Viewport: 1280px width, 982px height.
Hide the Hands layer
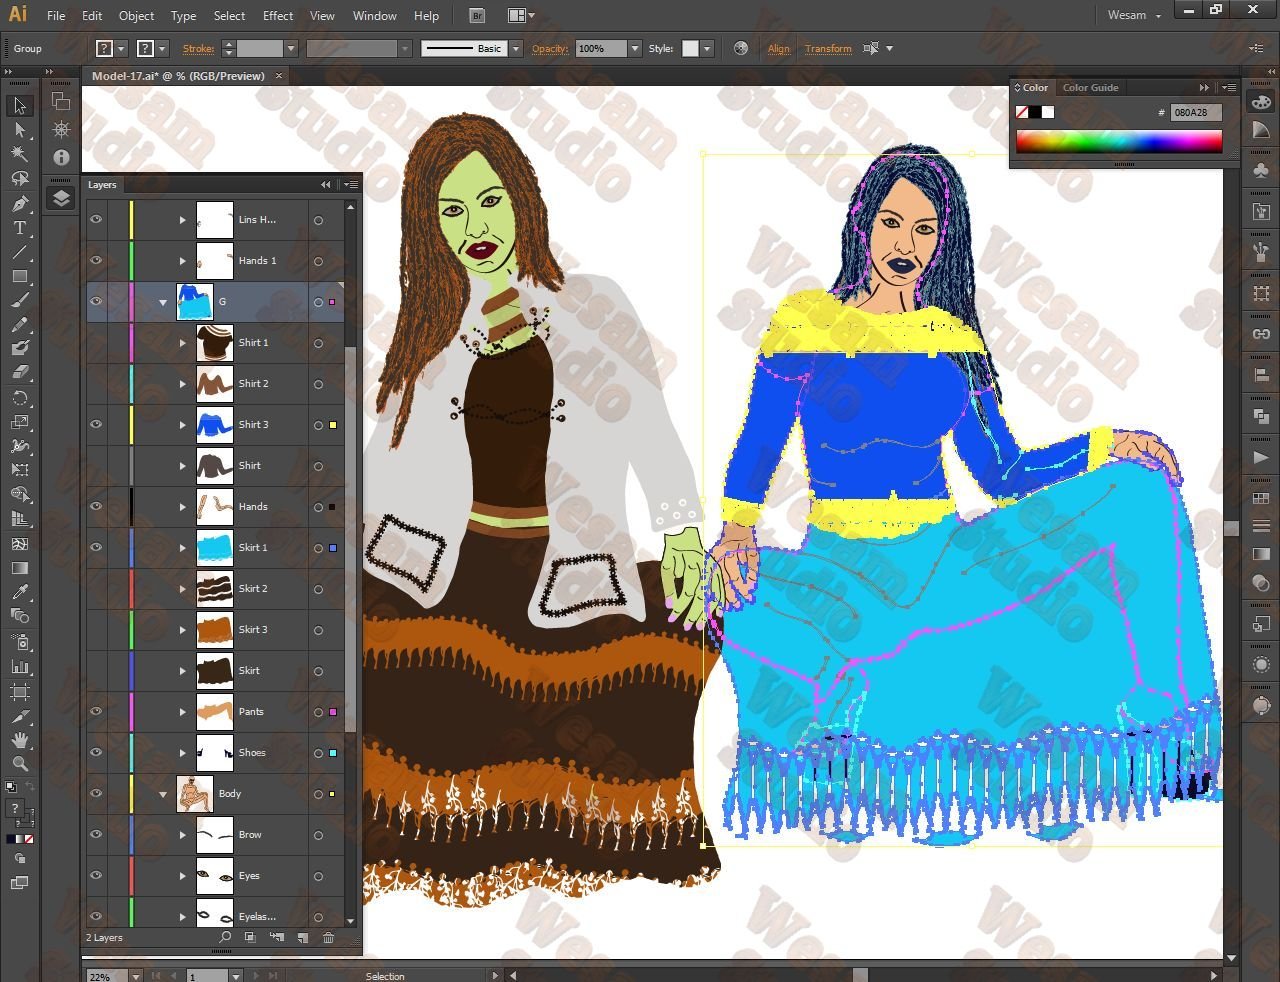coord(96,507)
